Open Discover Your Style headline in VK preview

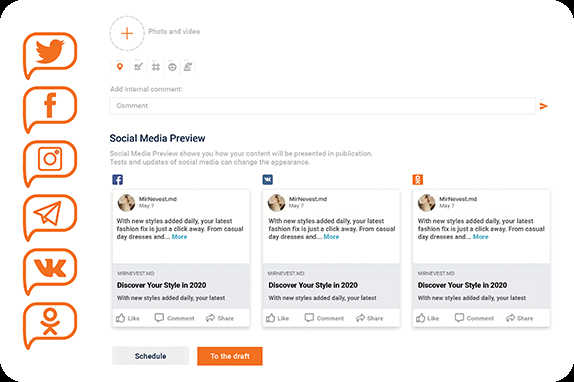[313, 285]
